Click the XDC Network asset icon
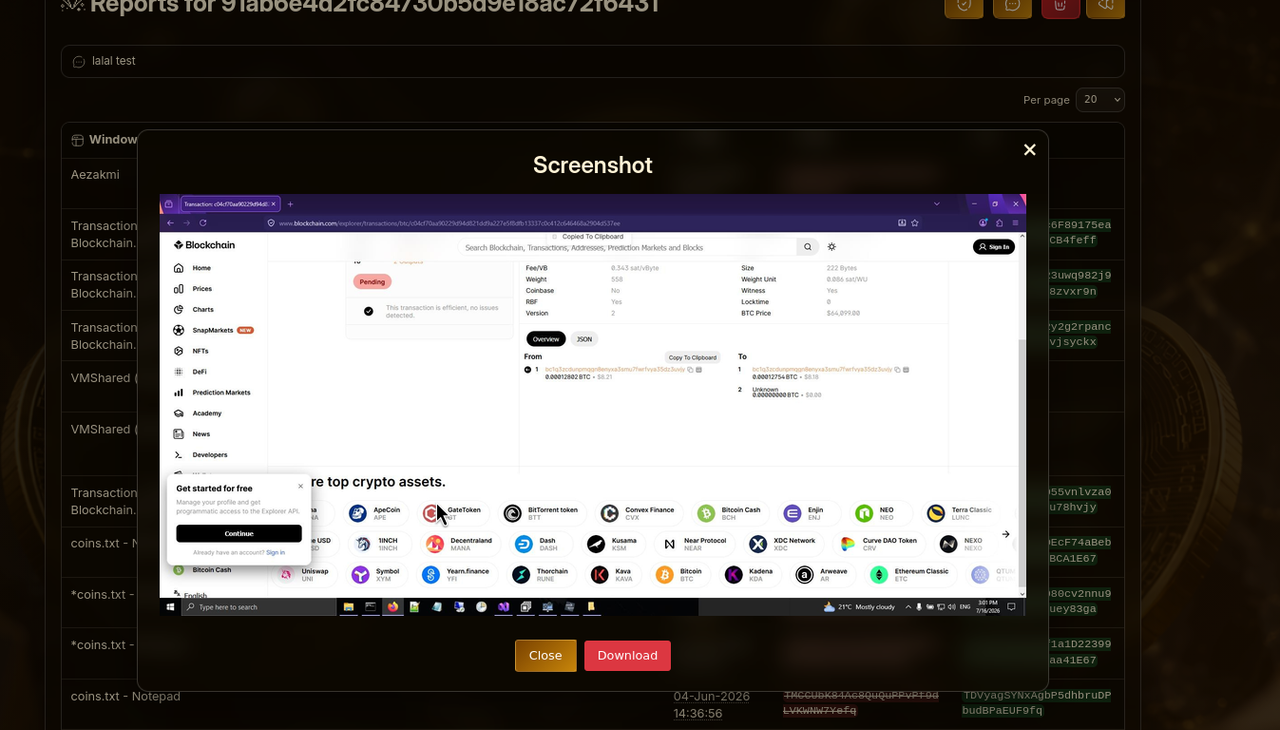 click(x=758, y=544)
